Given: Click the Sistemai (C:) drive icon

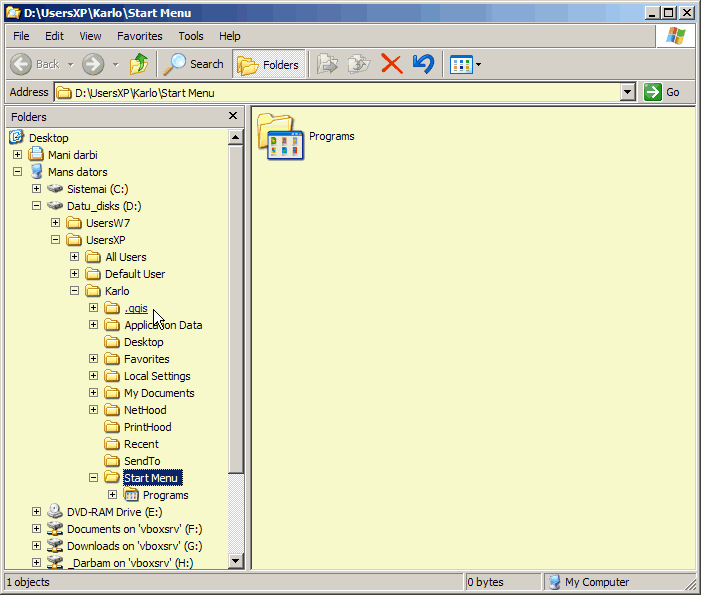Looking at the screenshot, I should (55, 189).
